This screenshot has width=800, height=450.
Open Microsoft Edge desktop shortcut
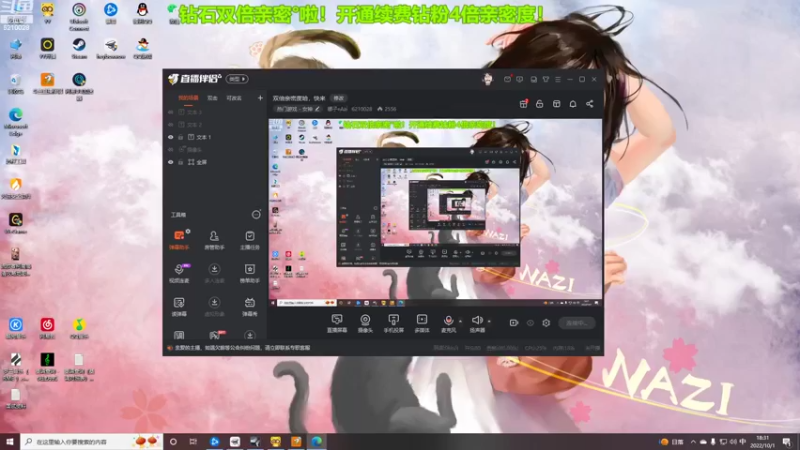click(x=15, y=122)
